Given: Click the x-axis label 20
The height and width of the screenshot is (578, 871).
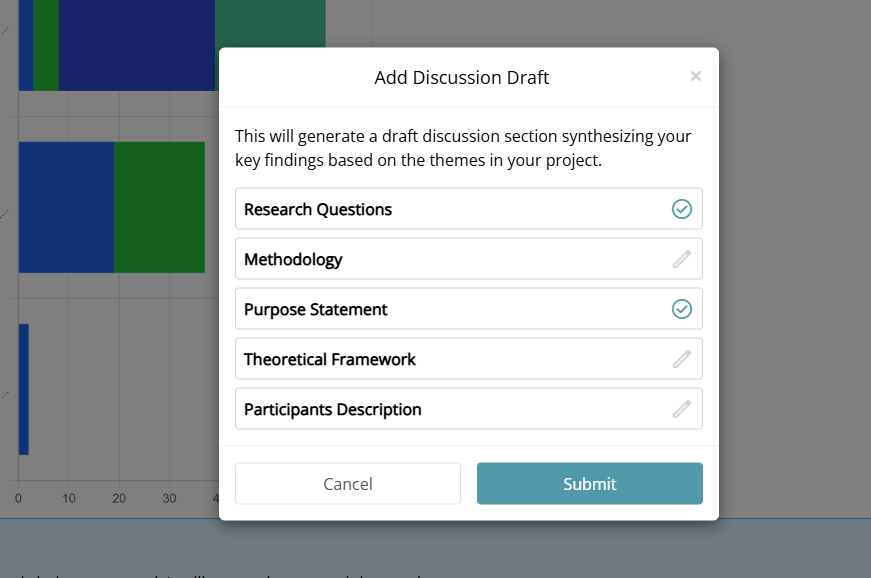Looking at the screenshot, I should 119,498.
